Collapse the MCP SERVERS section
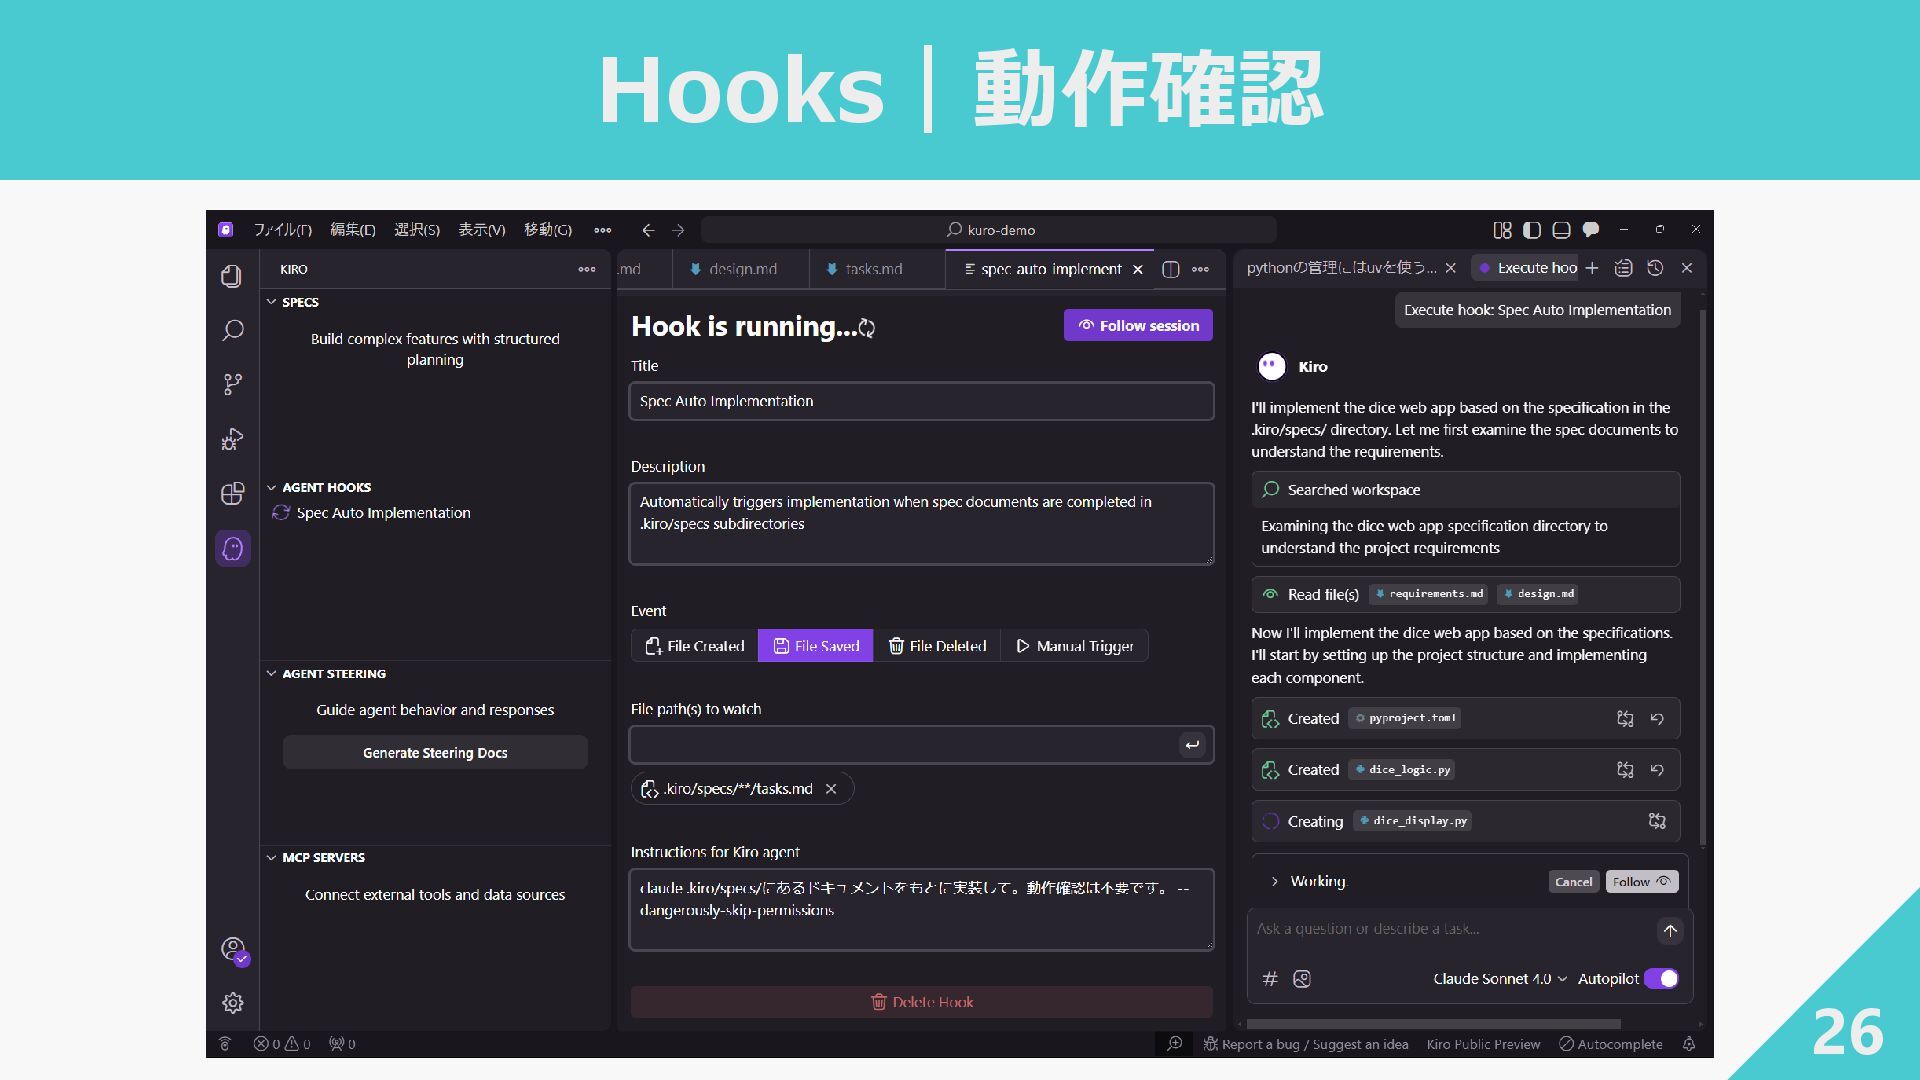This screenshot has width=1920, height=1080. point(271,858)
